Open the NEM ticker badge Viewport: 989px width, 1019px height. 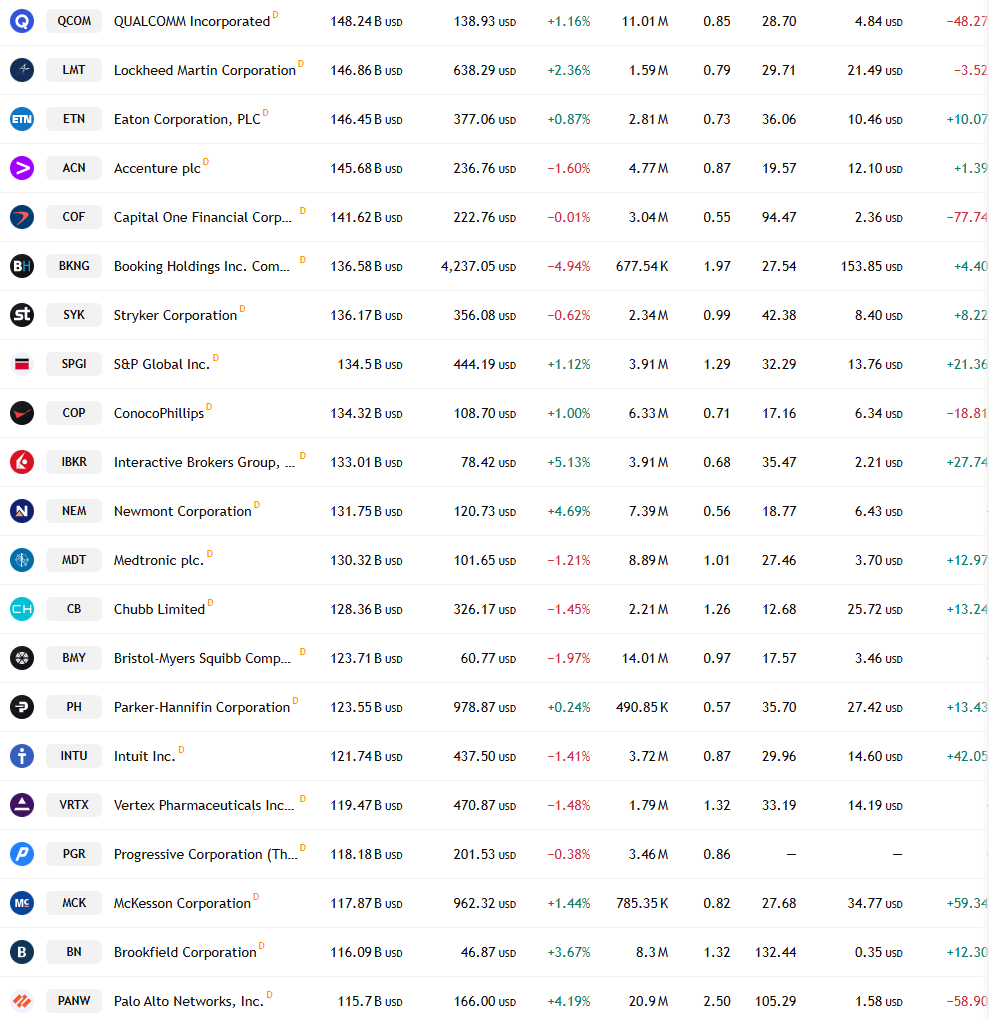(x=74, y=511)
